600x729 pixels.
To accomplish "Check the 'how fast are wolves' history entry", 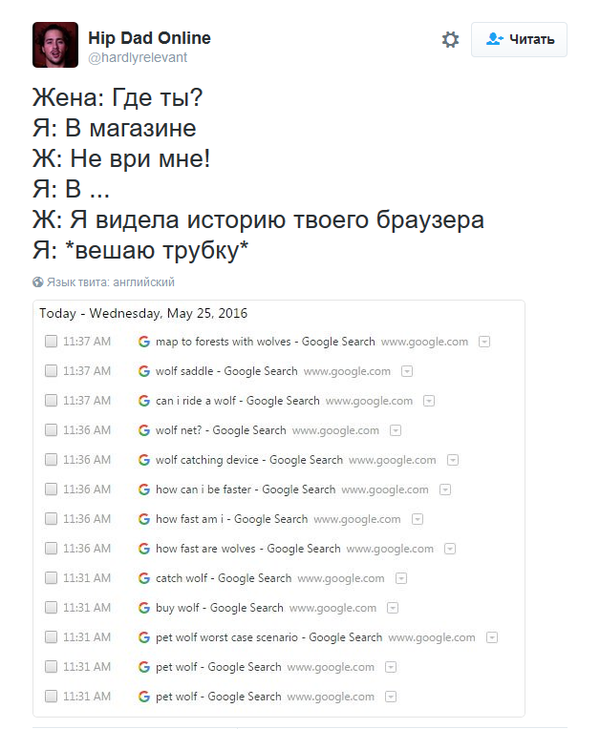I will pyautogui.click(x=51, y=549).
